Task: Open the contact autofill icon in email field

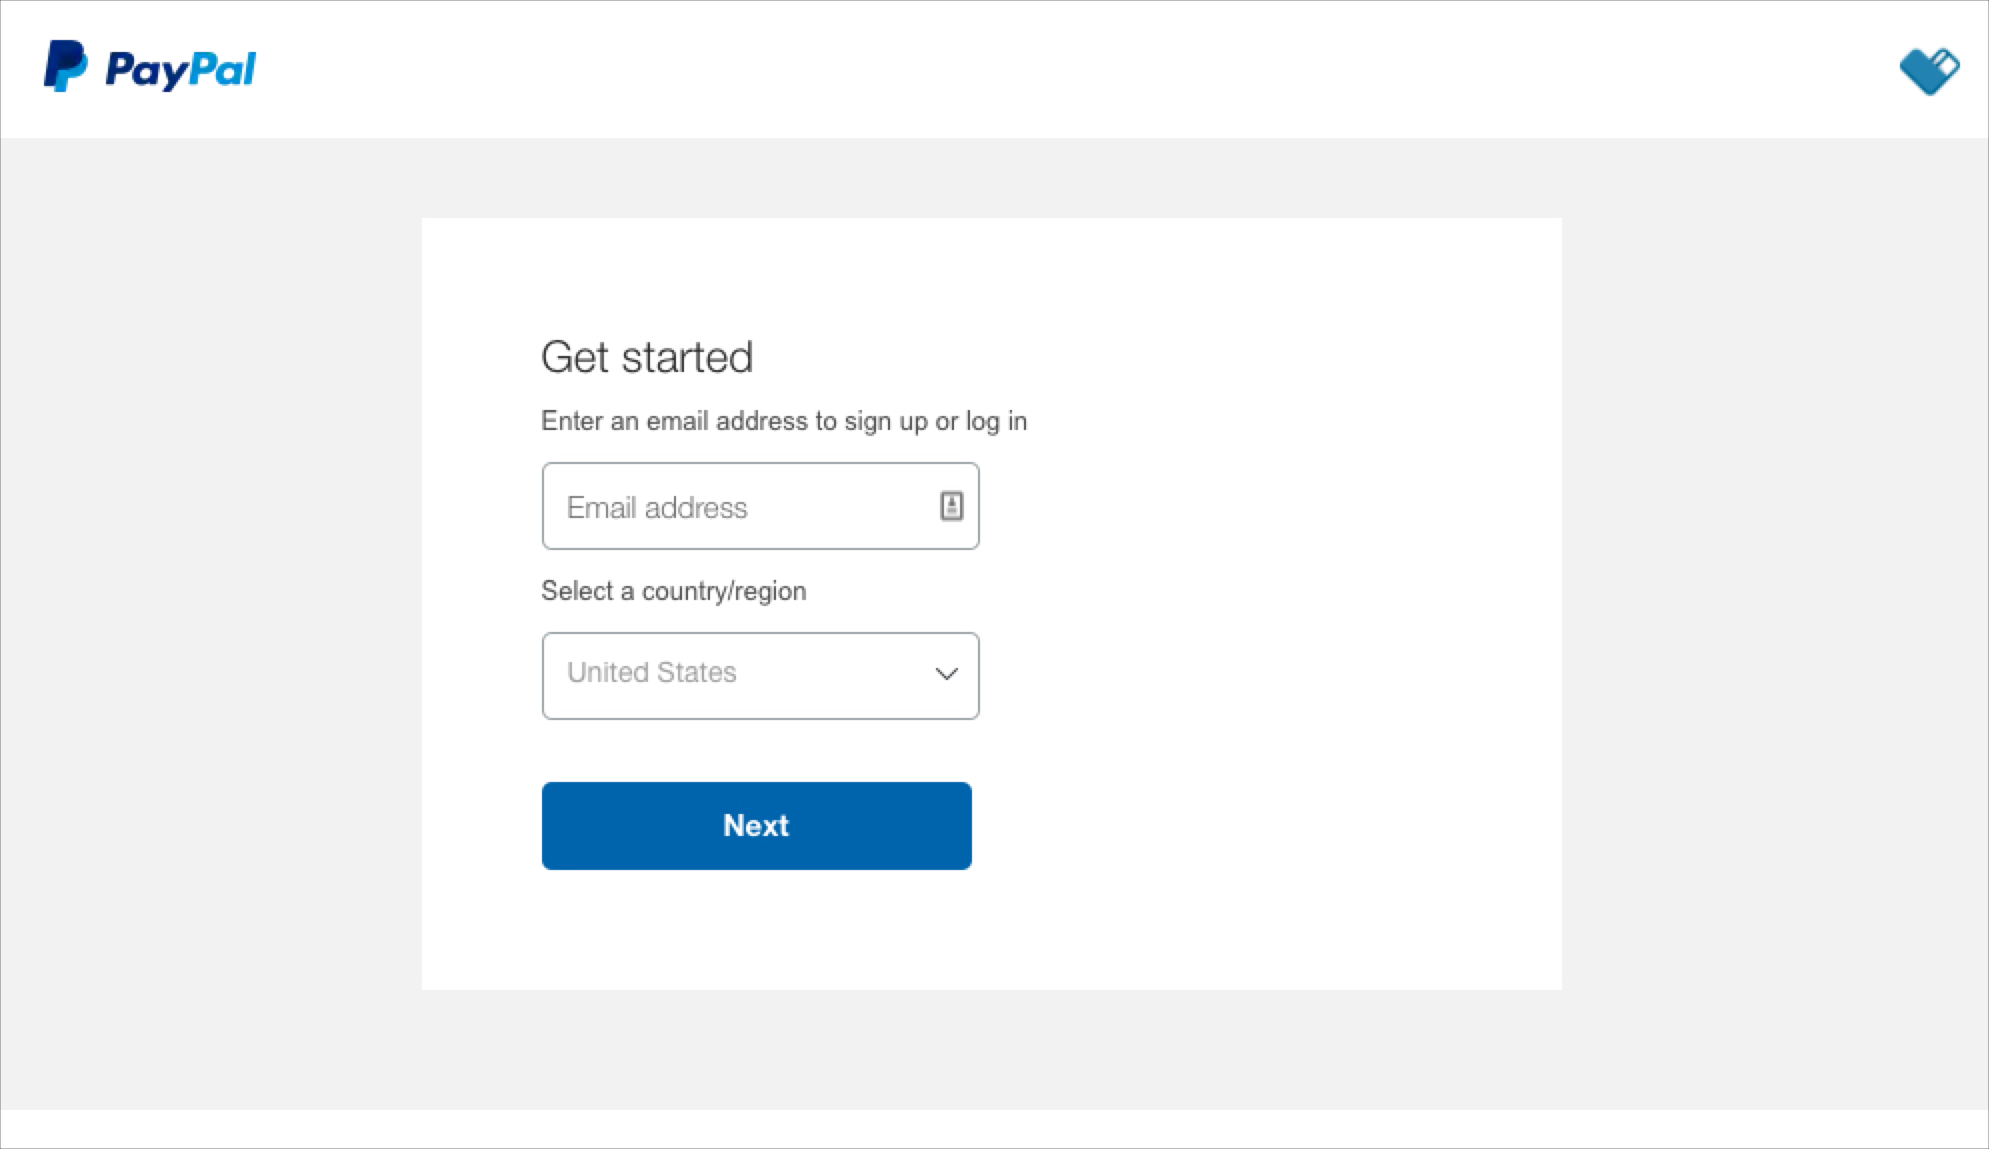Action: pos(951,506)
